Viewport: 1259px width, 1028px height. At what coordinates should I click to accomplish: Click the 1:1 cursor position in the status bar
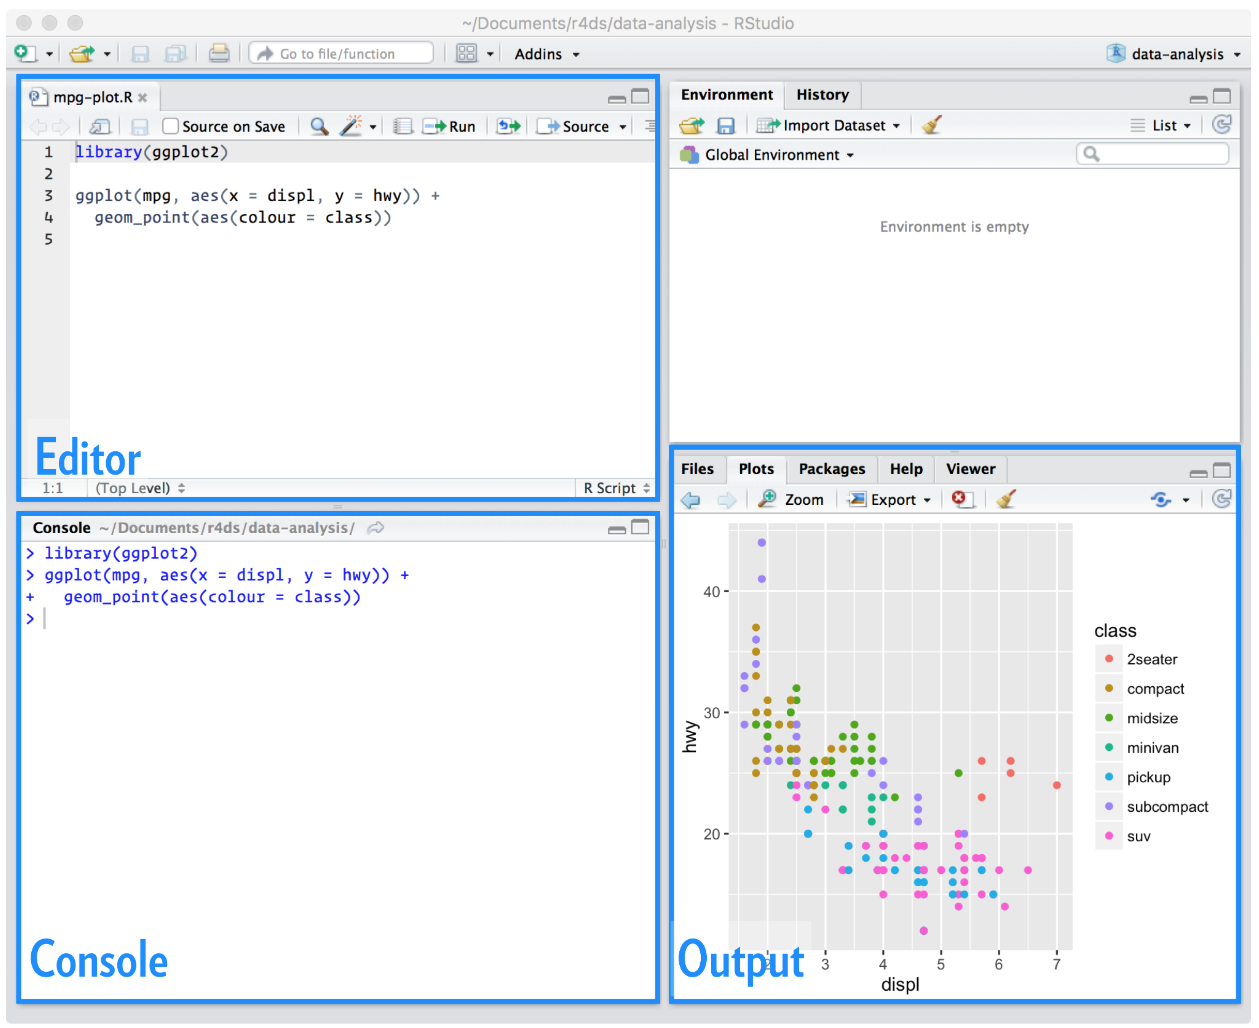(52, 488)
